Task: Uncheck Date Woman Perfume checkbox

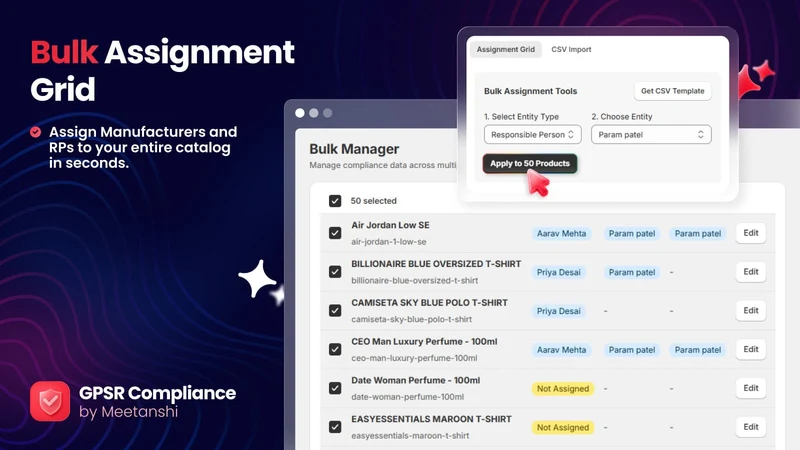Action: pos(335,388)
